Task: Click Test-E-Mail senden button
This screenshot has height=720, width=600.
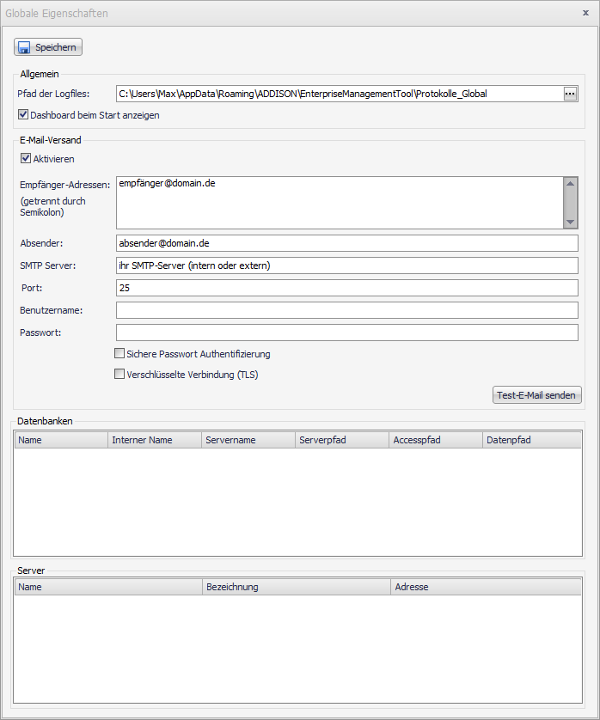Action: point(537,395)
